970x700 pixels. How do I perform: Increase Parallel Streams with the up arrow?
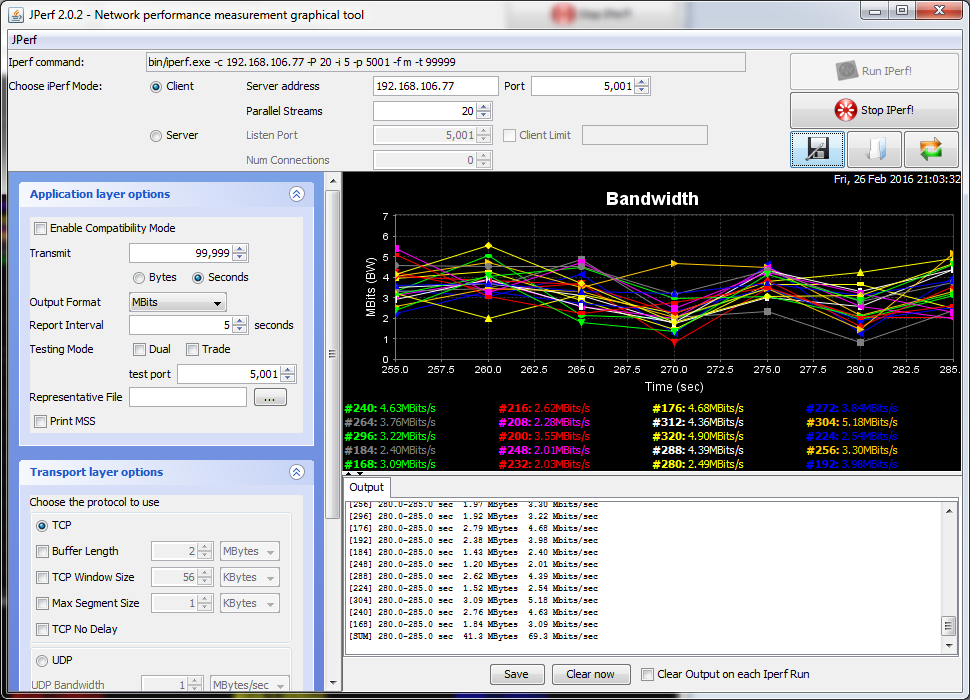(484, 107)
